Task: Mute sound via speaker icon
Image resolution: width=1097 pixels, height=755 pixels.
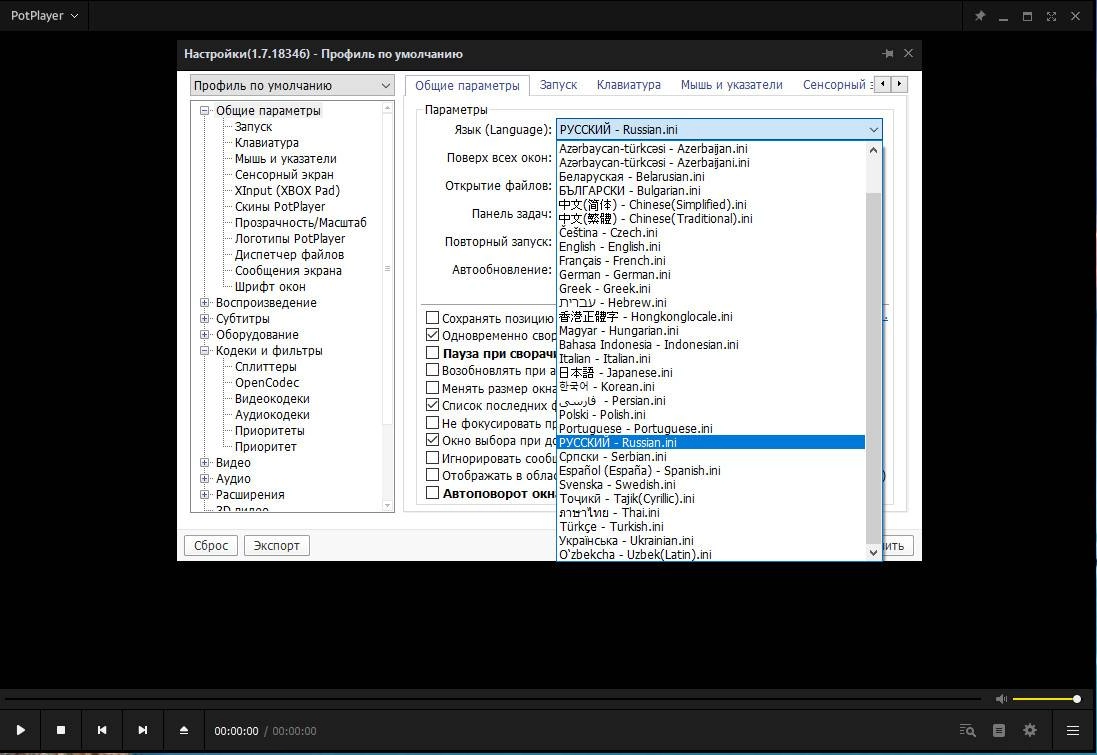Action: [1001, 698]
